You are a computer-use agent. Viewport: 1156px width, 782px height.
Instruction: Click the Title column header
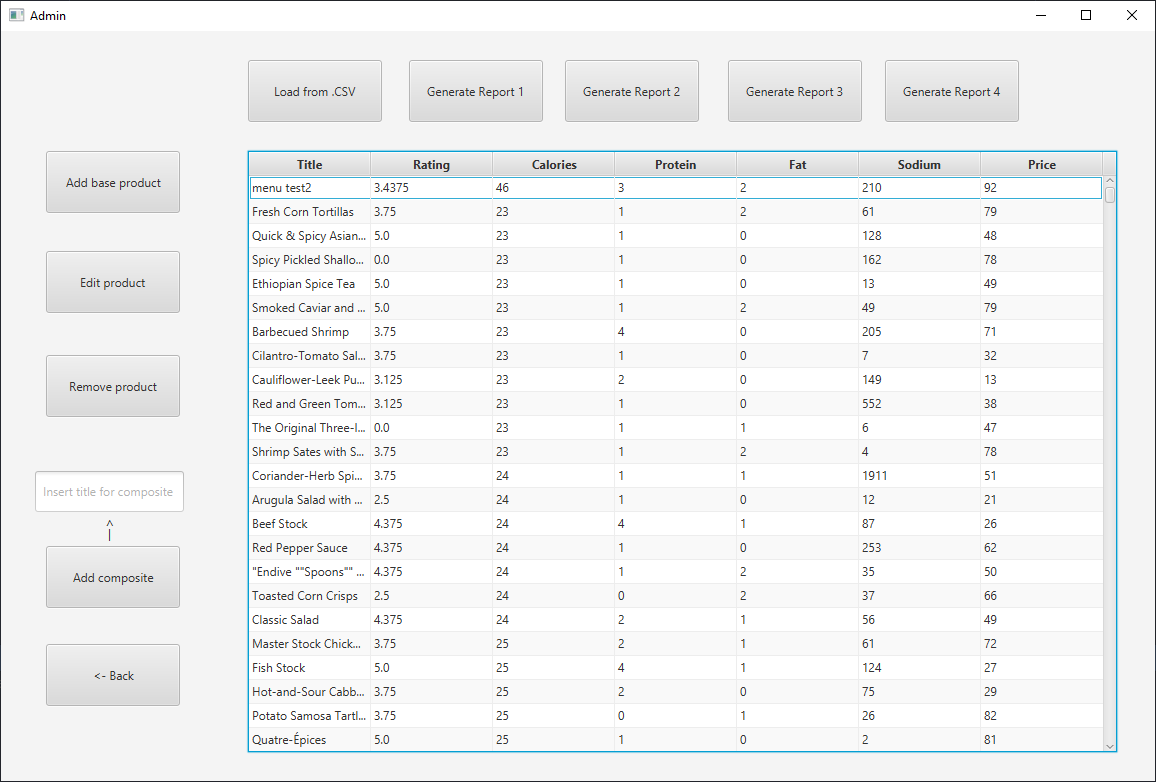coord(309,164)
